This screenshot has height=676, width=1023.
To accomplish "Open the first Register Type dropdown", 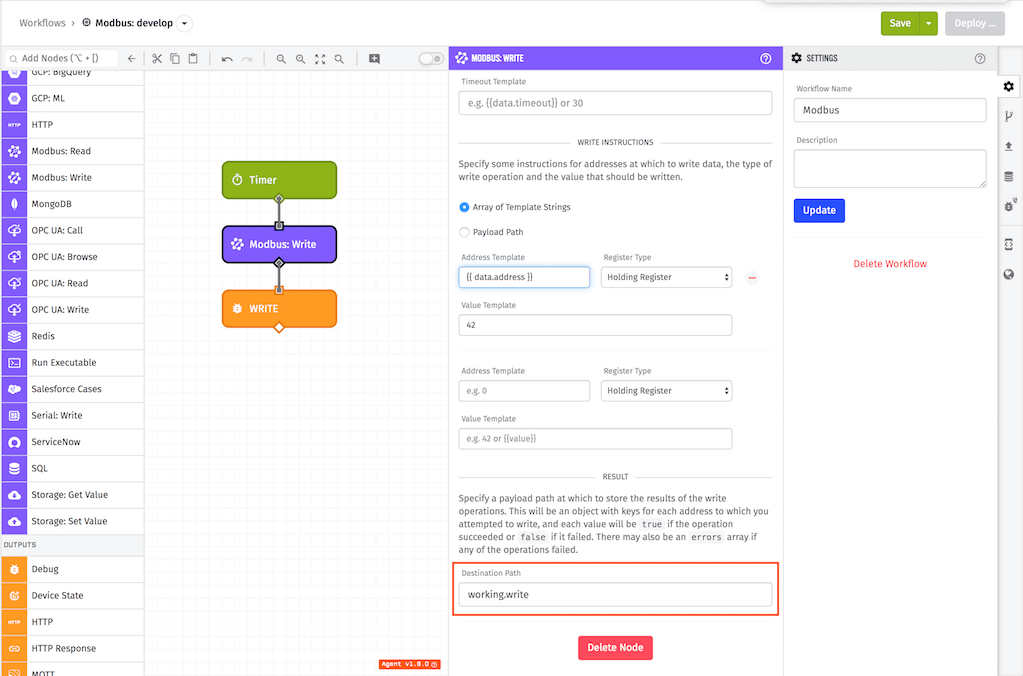I will point(666,277).
